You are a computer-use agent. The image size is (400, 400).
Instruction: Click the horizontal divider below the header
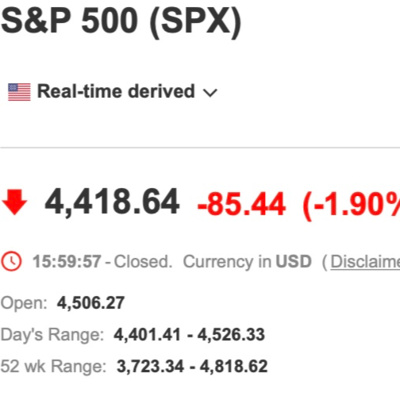[200, 147]
